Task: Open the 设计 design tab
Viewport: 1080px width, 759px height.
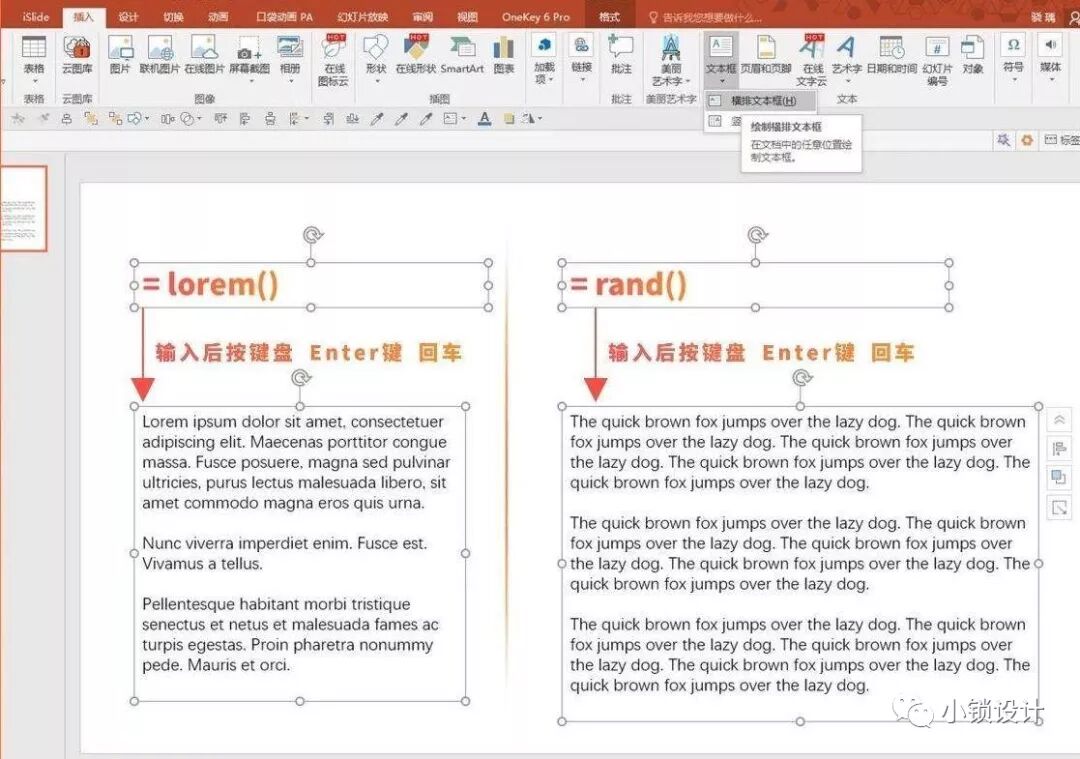Action: [128, 17]
